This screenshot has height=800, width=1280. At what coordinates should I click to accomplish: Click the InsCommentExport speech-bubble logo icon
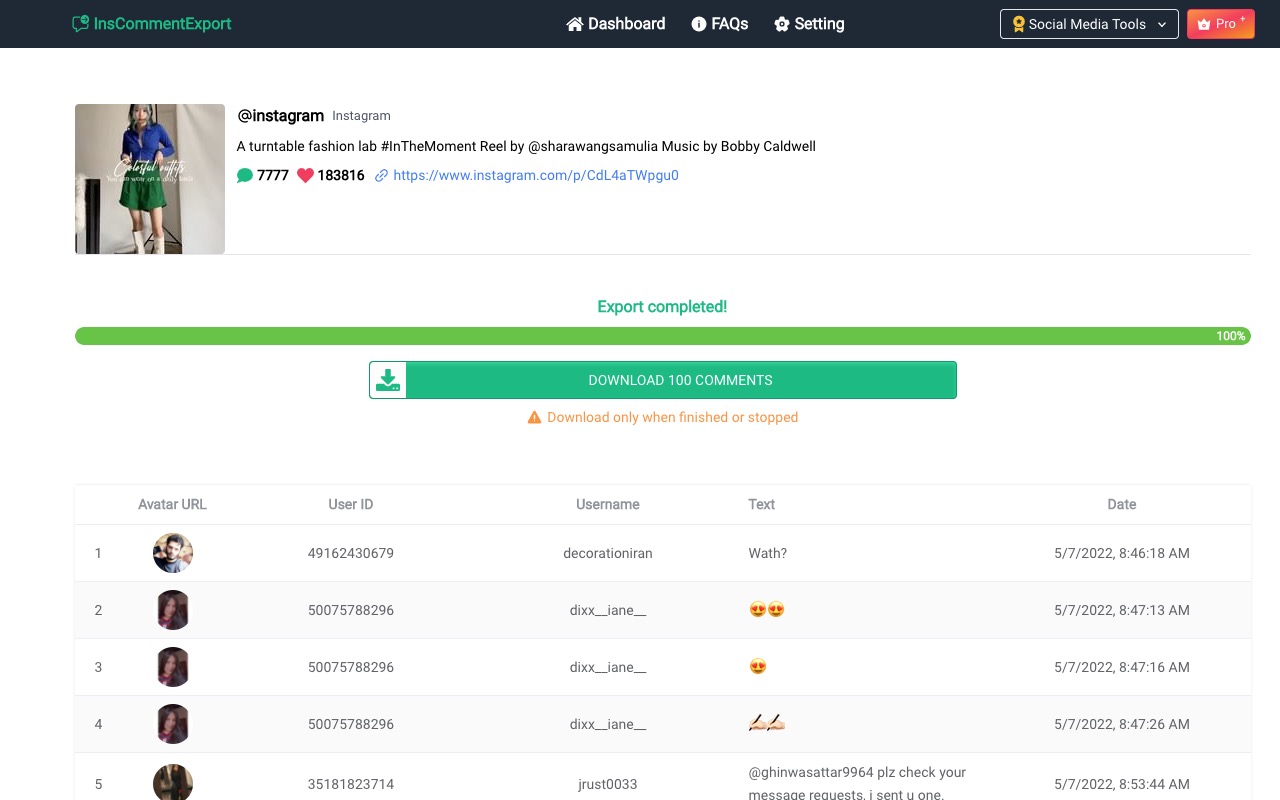(x=81, y=24)
